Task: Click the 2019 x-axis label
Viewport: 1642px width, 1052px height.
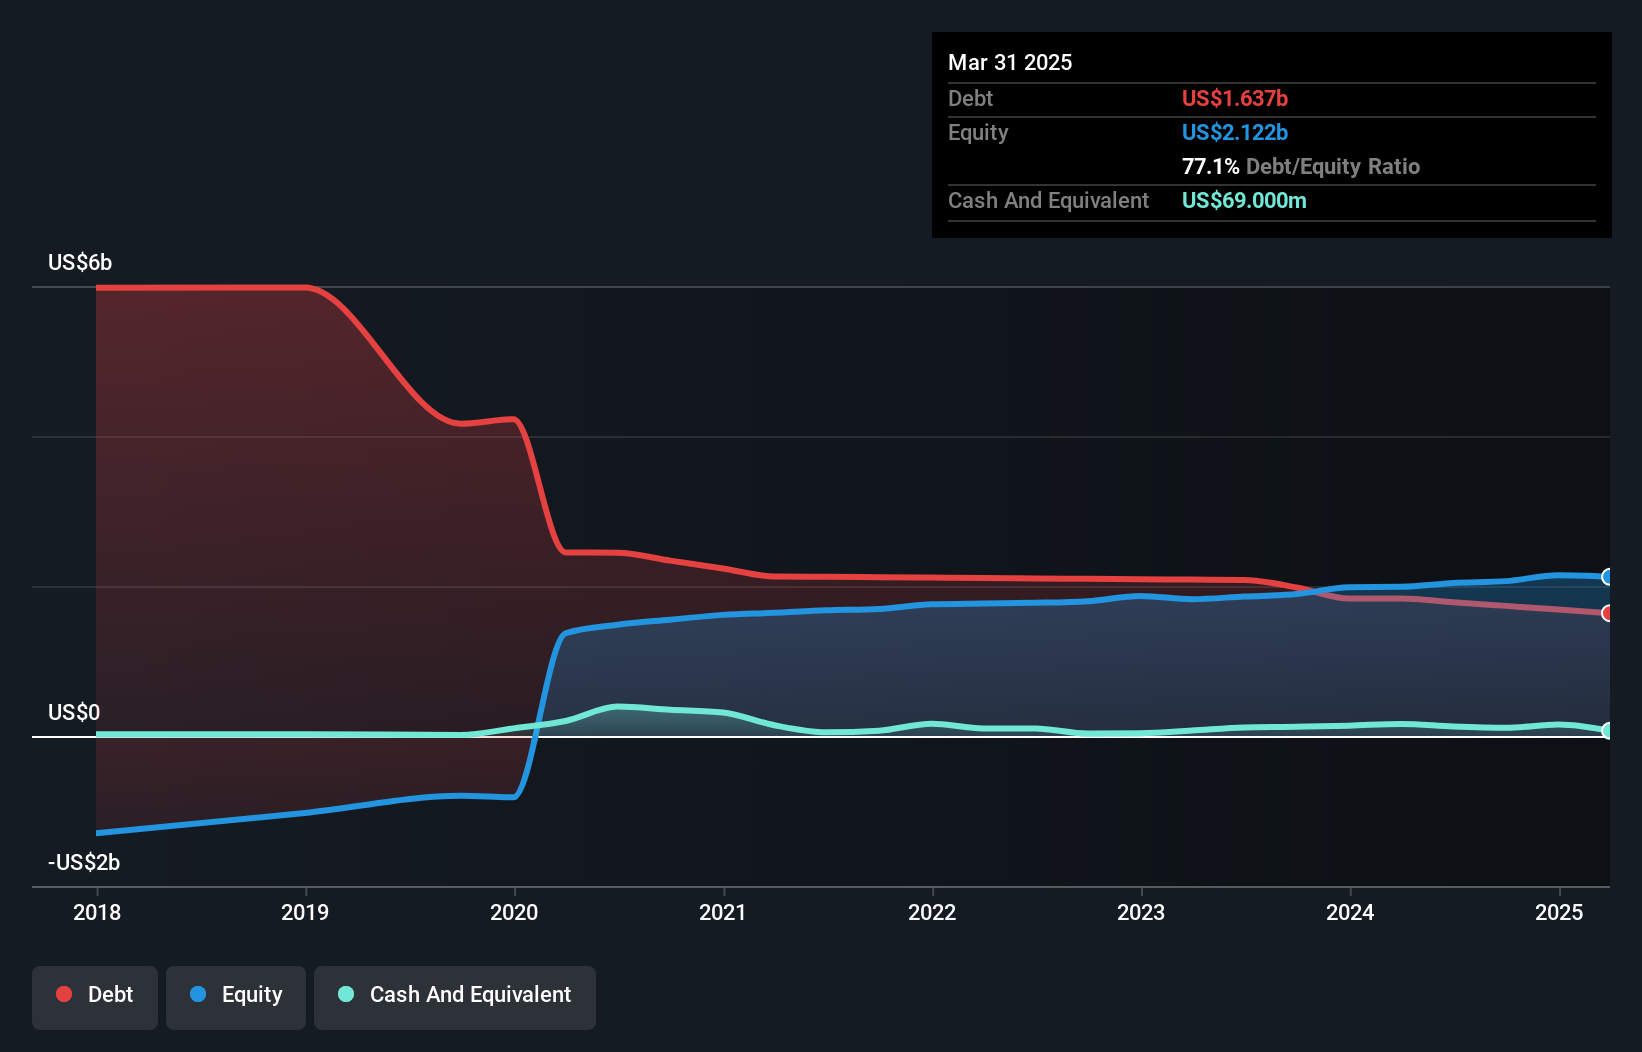Action: click(305, 912)
